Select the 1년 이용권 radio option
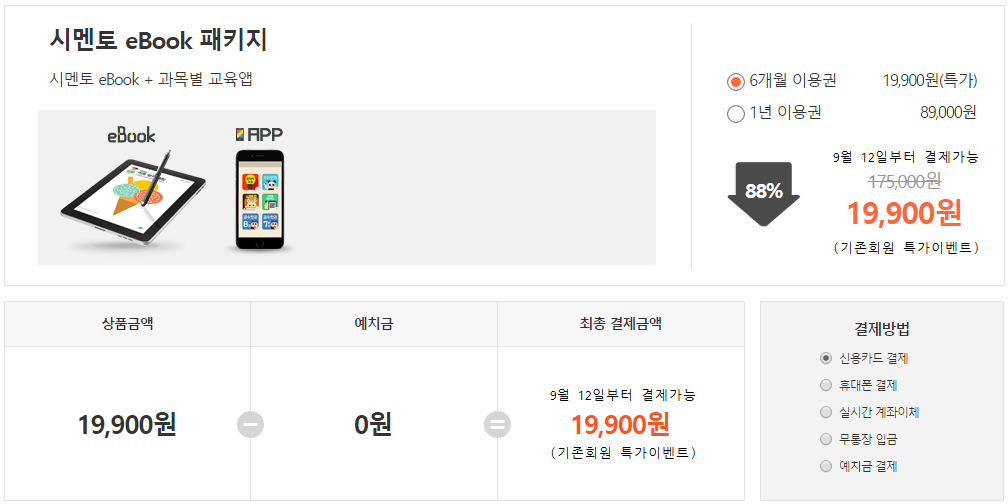The width and height of the screenshot is (1008, 504). pos(735,114)
